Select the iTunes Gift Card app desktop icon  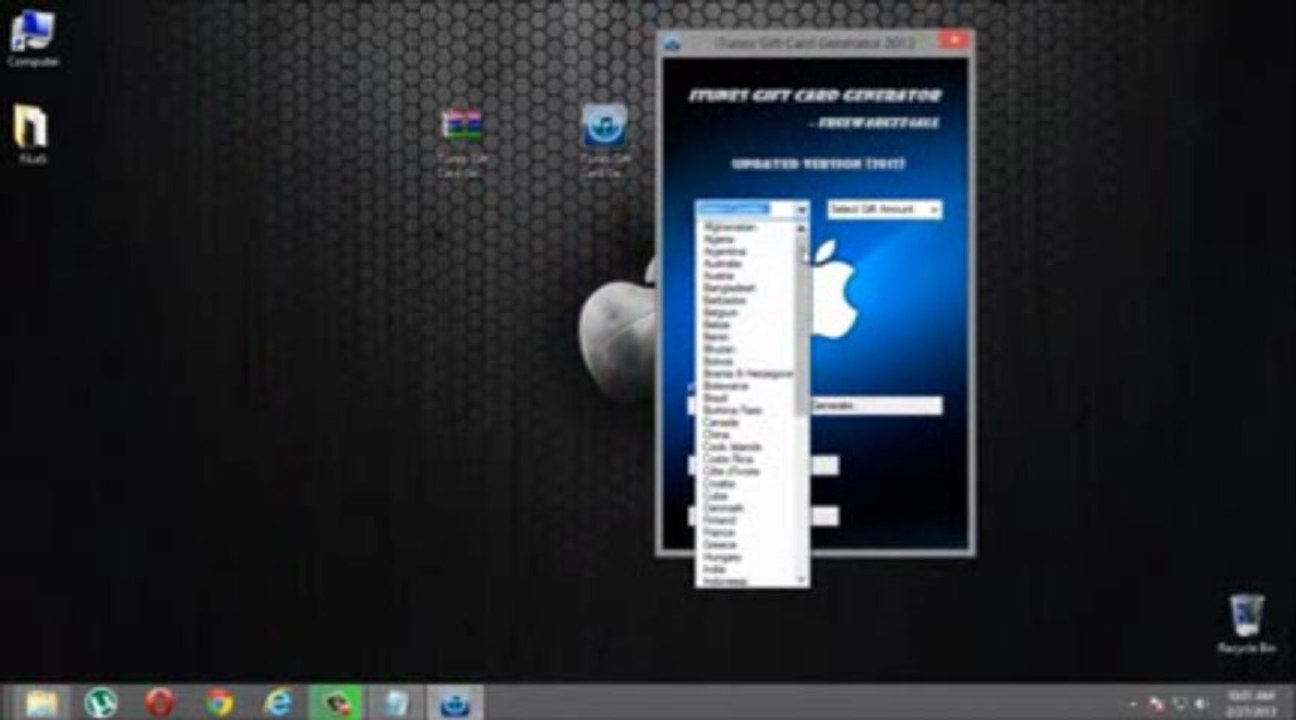tap(605, 141)
